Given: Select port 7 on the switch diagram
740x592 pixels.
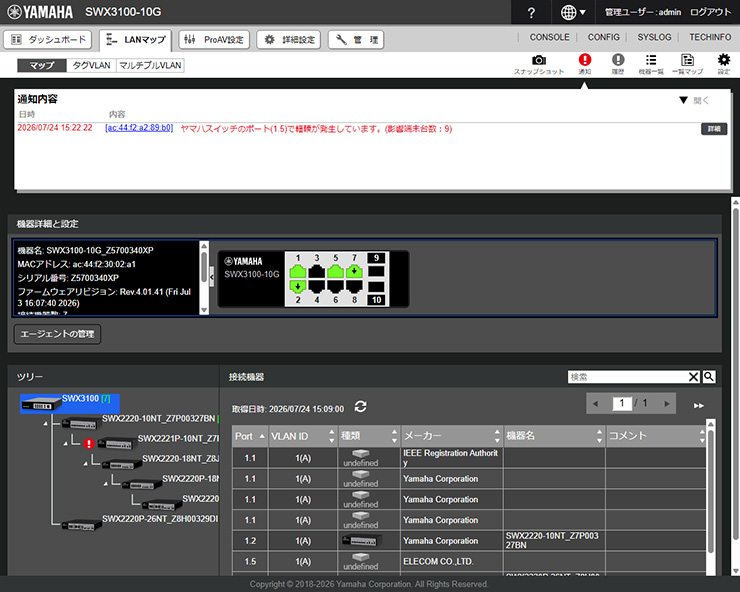Looking at the screenshot, I should point(354,271).
